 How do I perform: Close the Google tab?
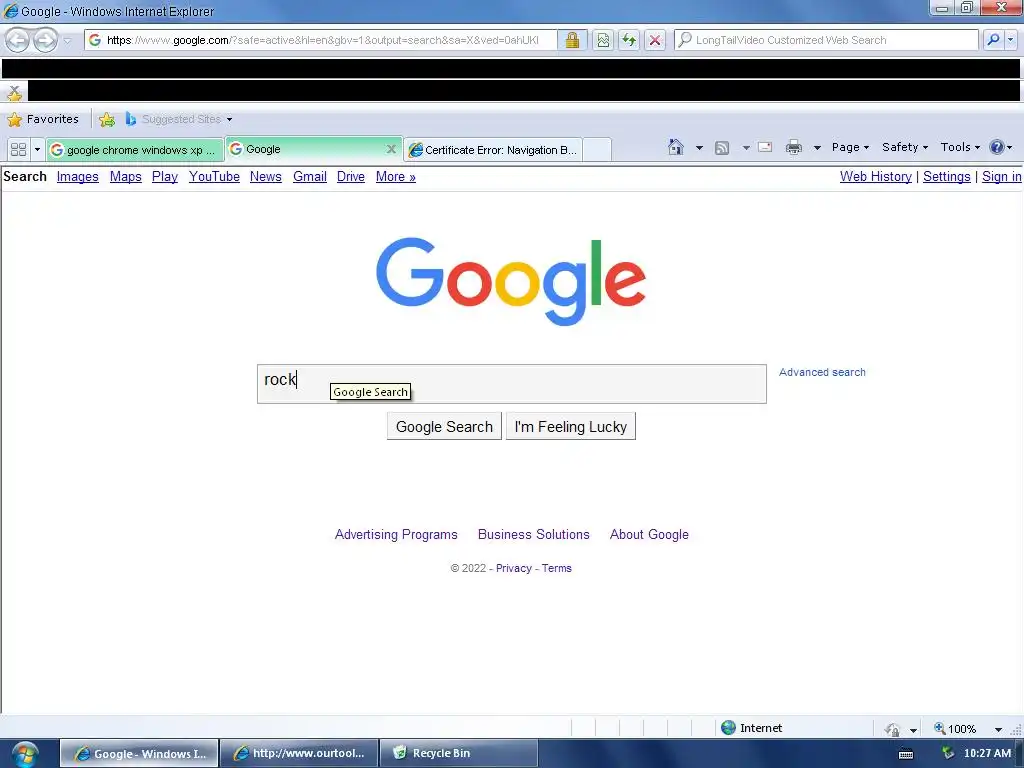click(x=391, y=149)
